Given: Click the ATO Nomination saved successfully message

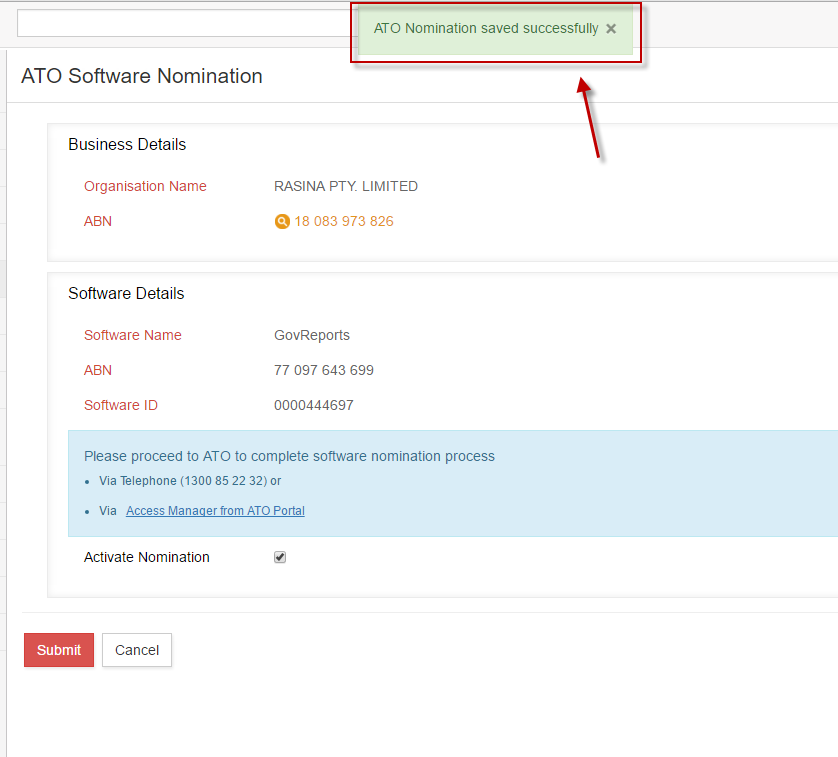Looking at the screenshot, I should [x=485, y=29].
